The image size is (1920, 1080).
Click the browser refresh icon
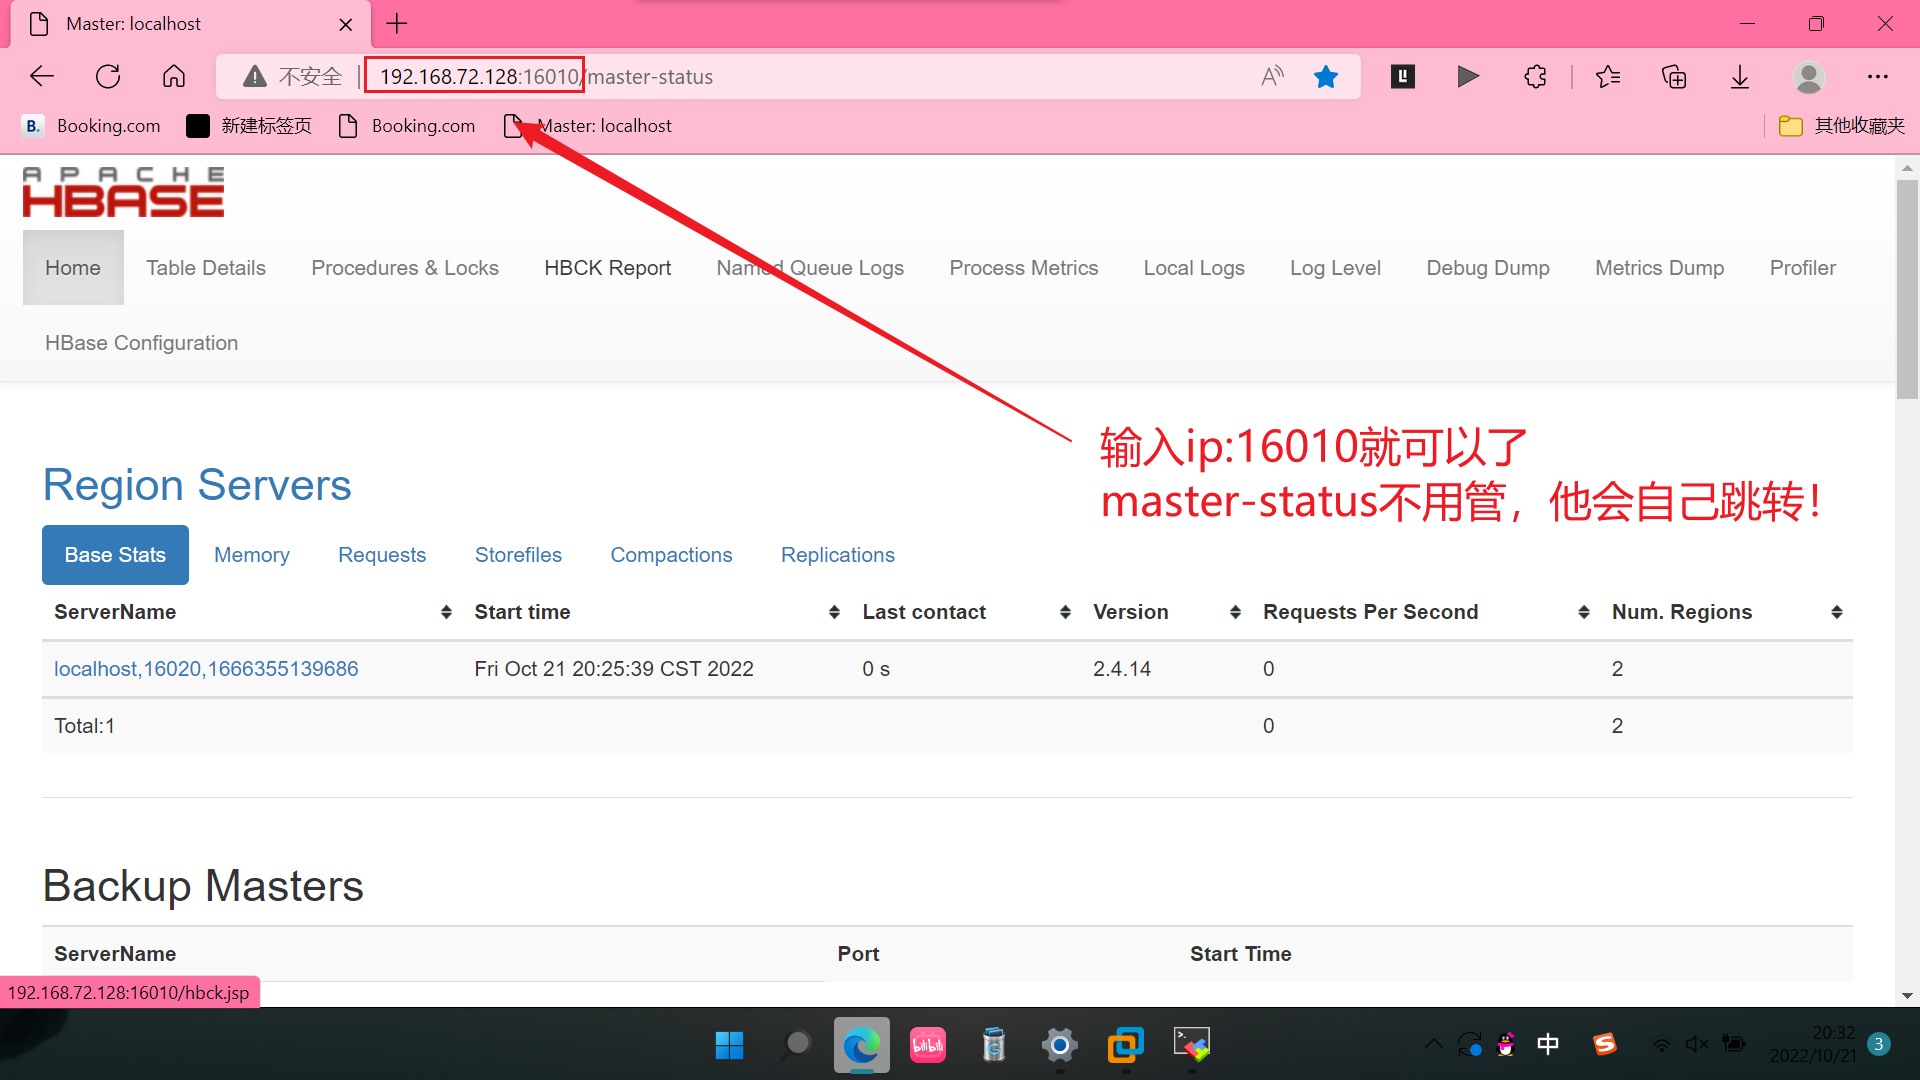(x=108, y=77)
